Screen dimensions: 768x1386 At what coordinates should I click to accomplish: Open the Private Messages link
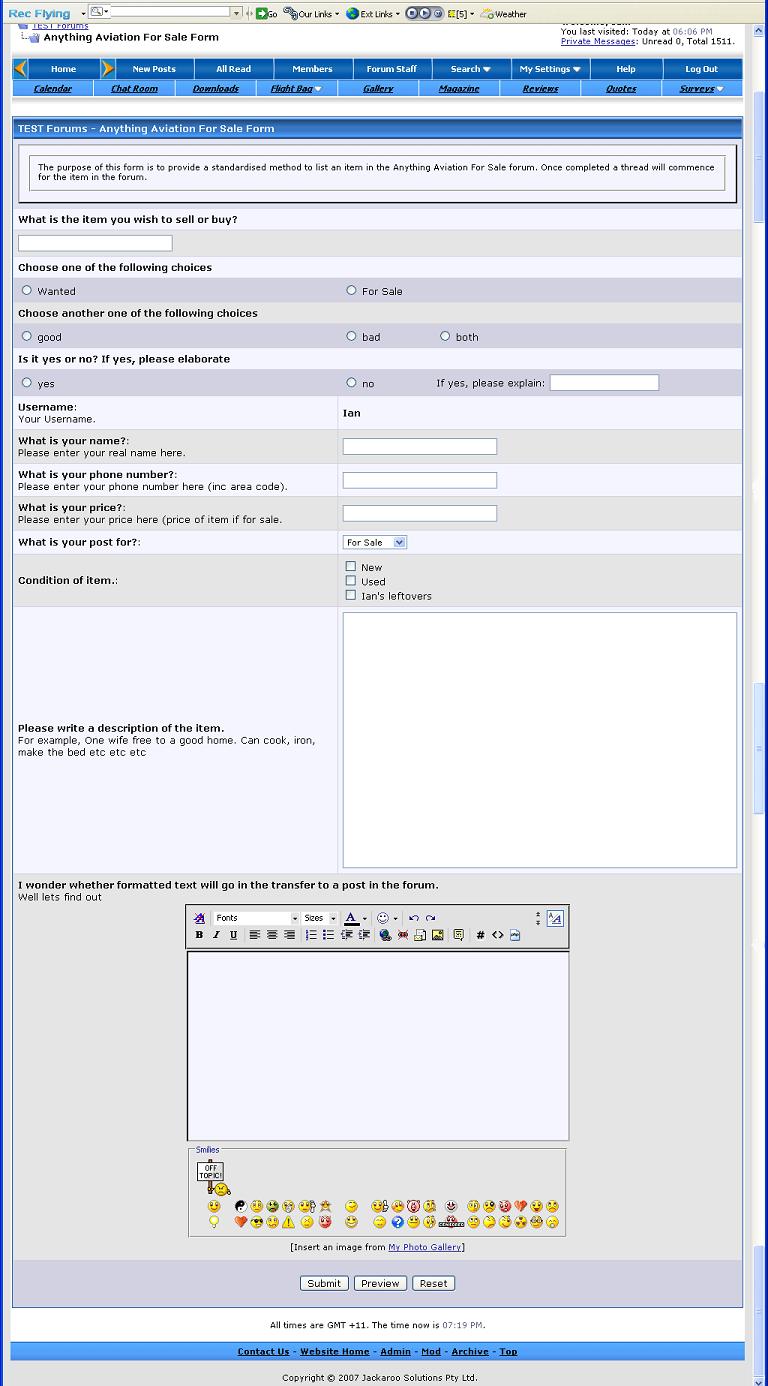(x=598, y=41)
